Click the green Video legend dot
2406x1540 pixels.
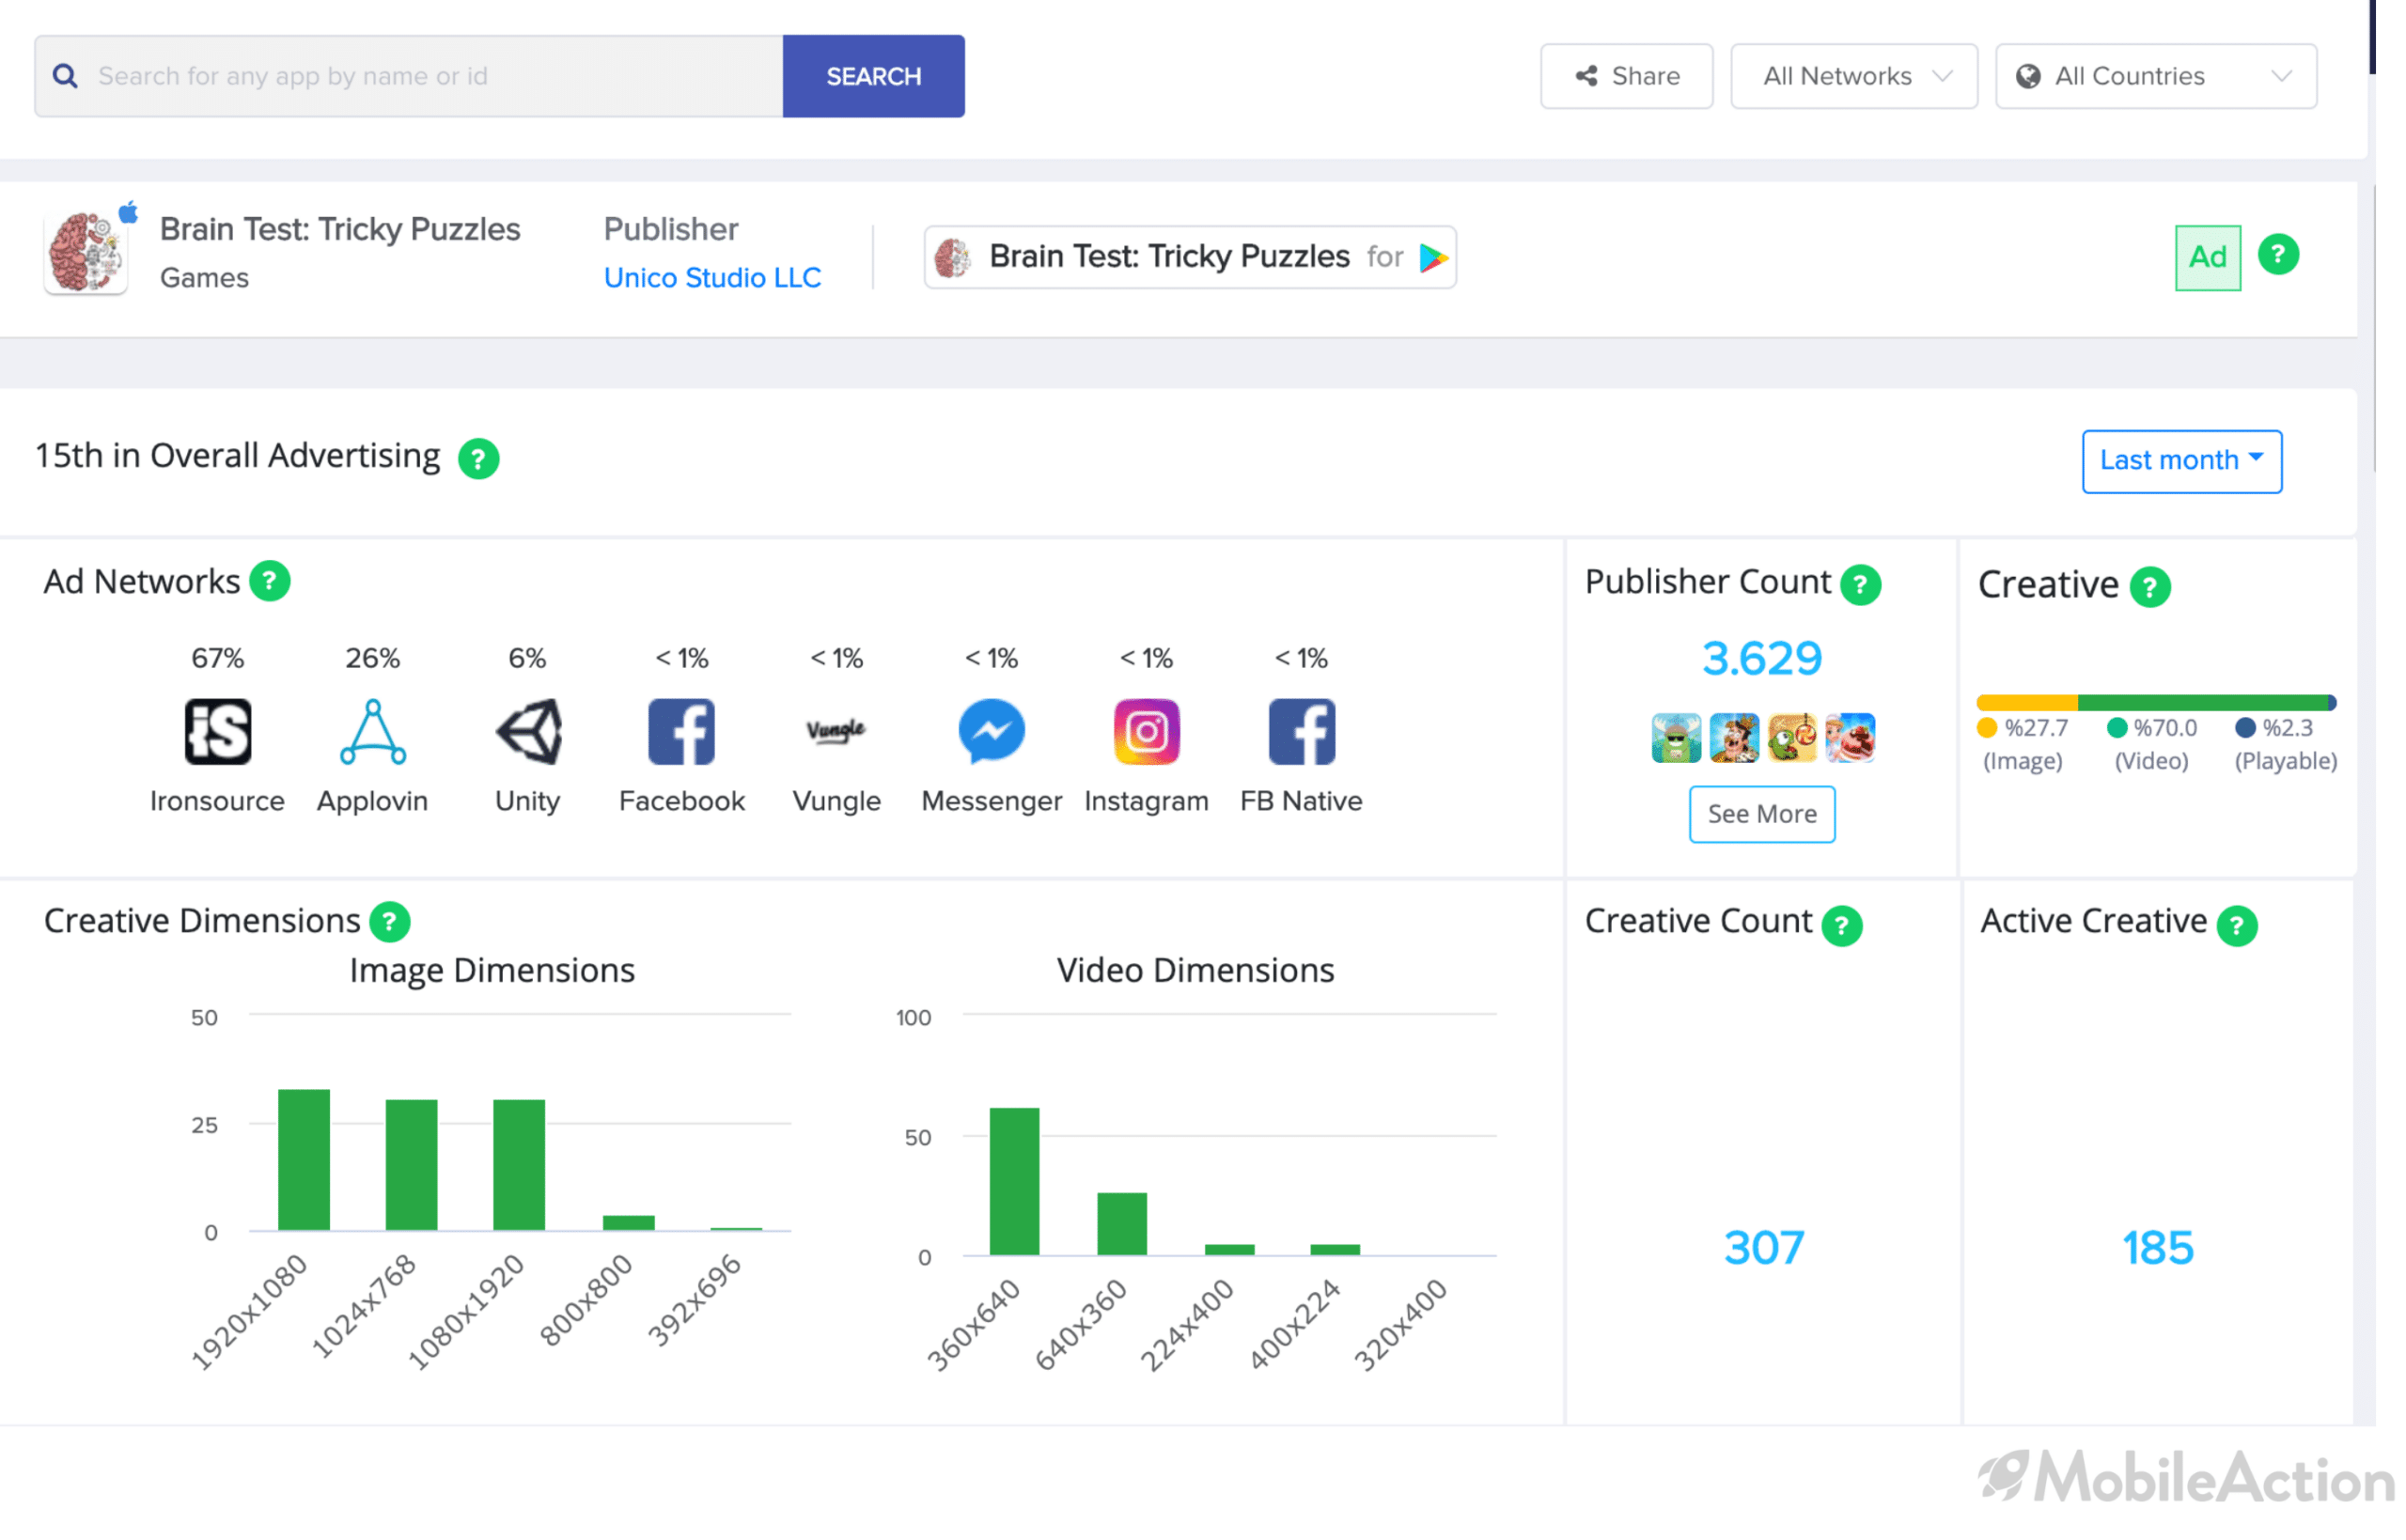(x=2116, y=728)
